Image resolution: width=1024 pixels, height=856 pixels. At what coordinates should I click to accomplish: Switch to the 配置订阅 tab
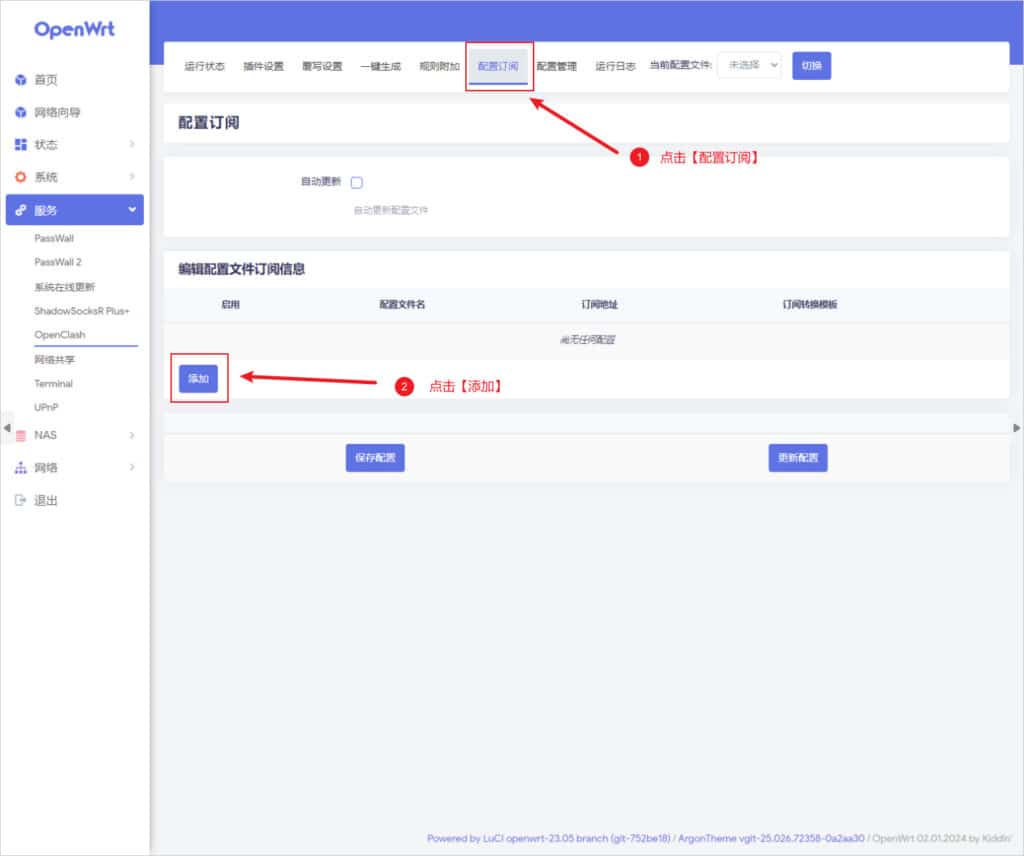click(498, 66)
